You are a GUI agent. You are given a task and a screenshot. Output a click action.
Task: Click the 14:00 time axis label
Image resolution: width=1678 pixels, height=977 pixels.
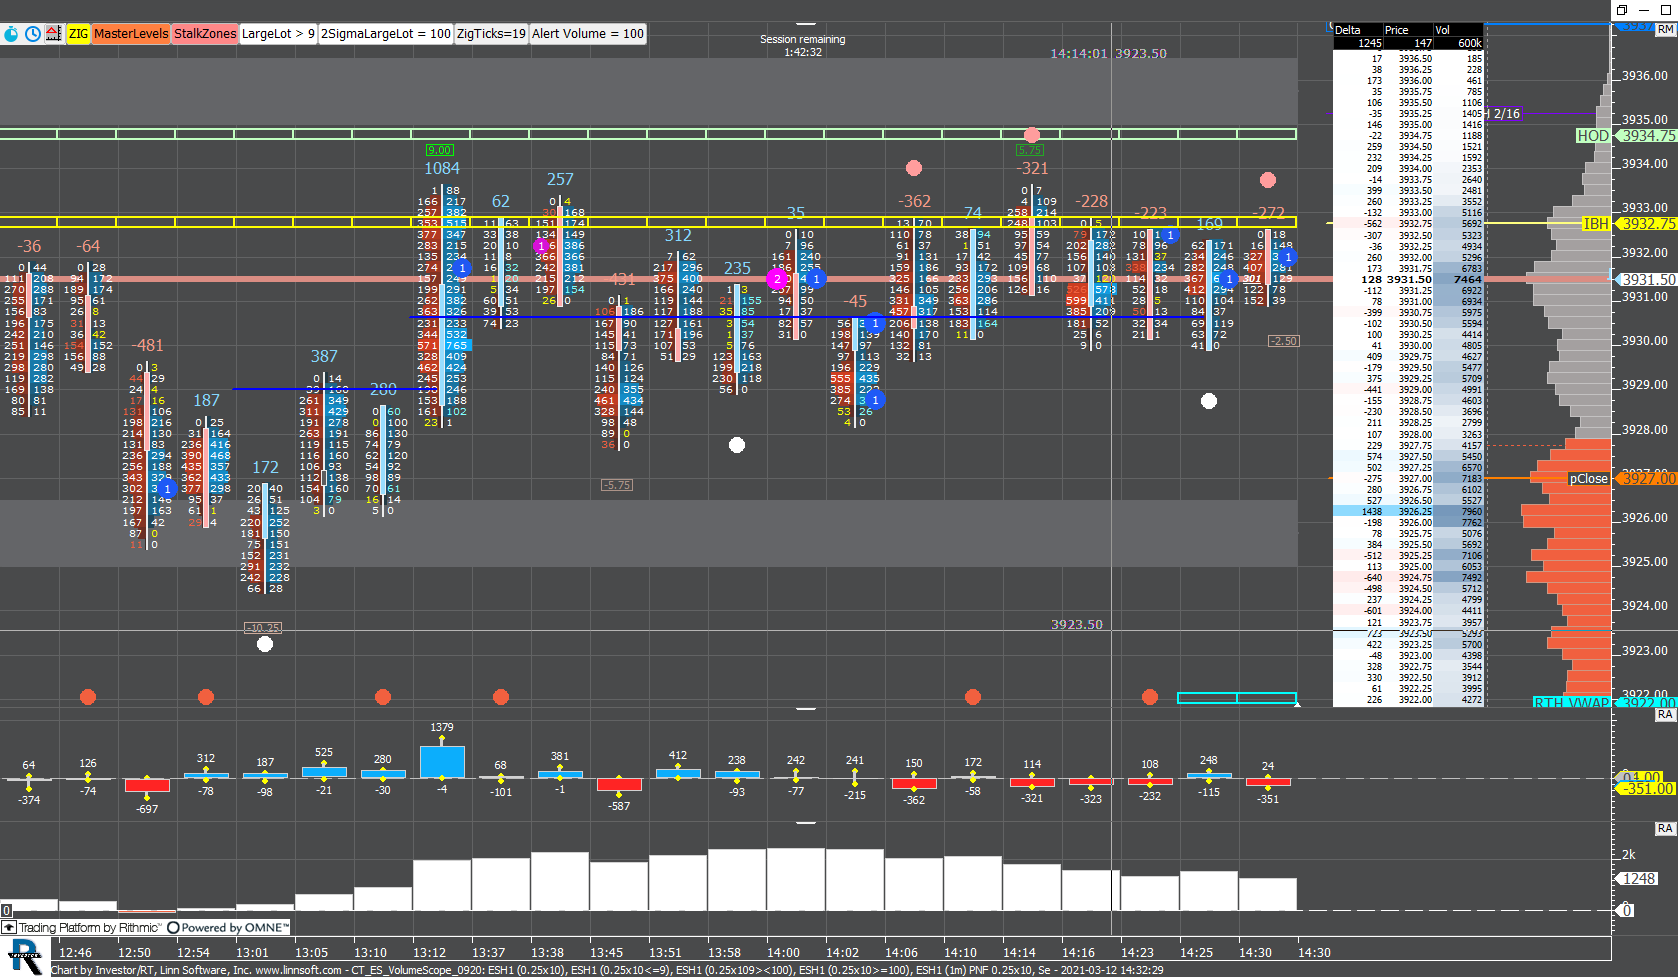783,953
